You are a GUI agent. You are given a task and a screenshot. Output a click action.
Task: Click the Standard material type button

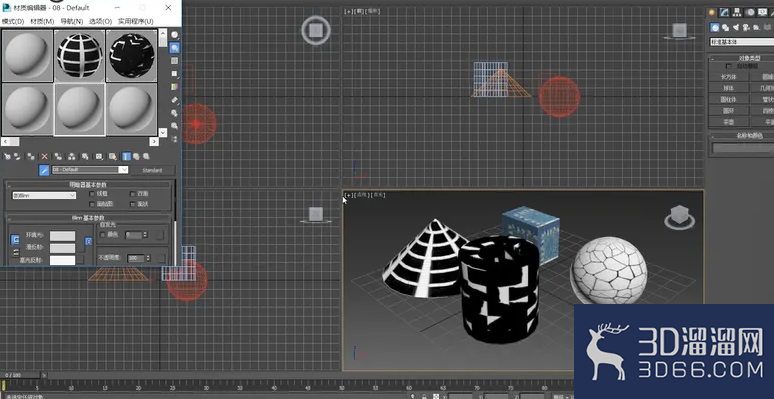pyautogui.click(x=152, y=170)
